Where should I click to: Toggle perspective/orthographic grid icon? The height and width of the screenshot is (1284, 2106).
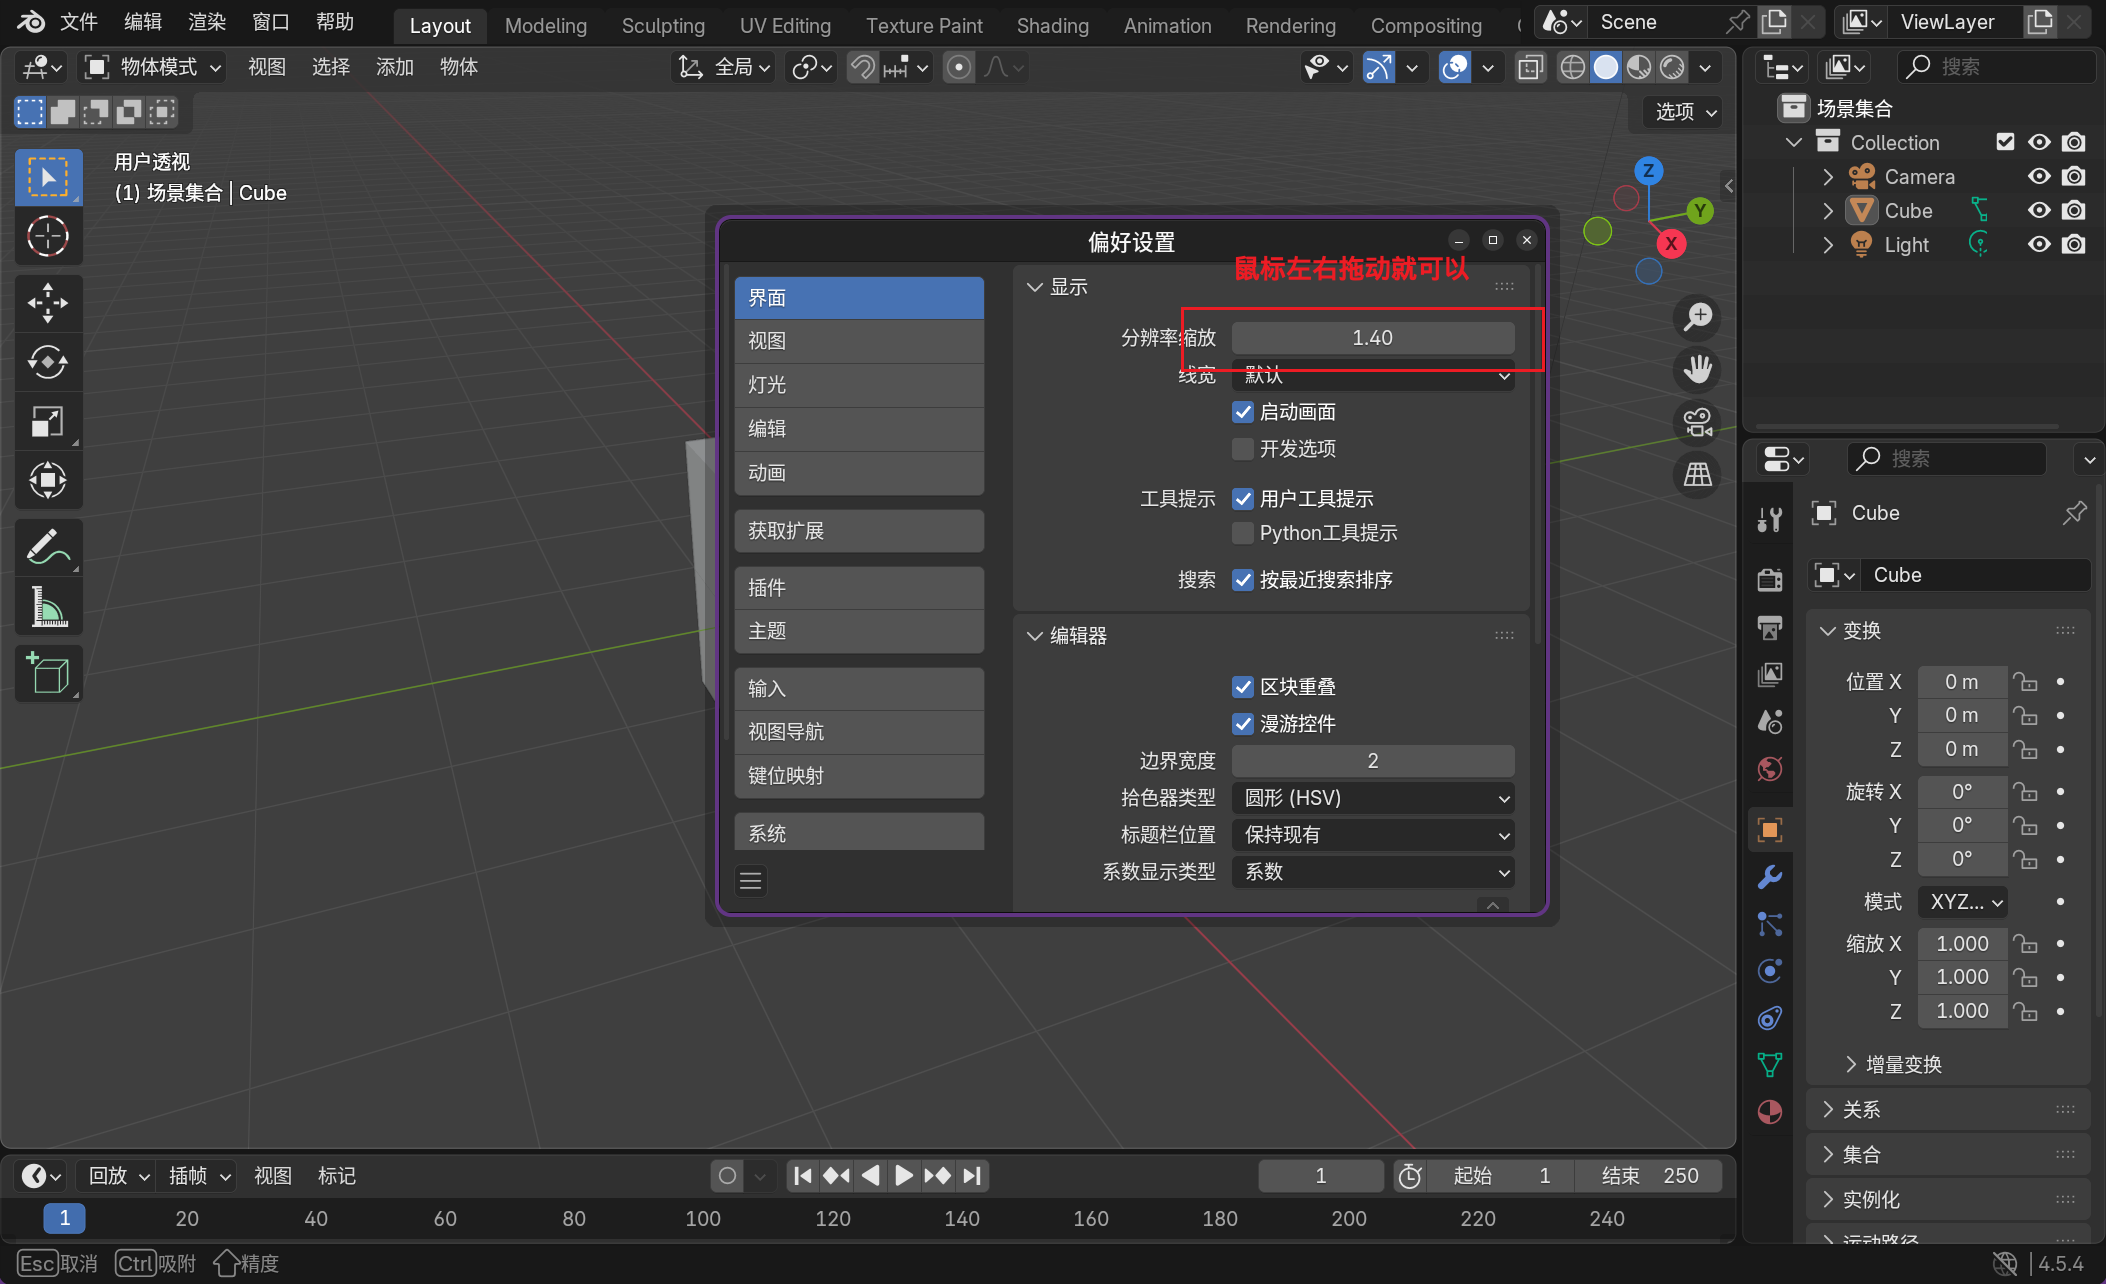tap(1697, 474)
